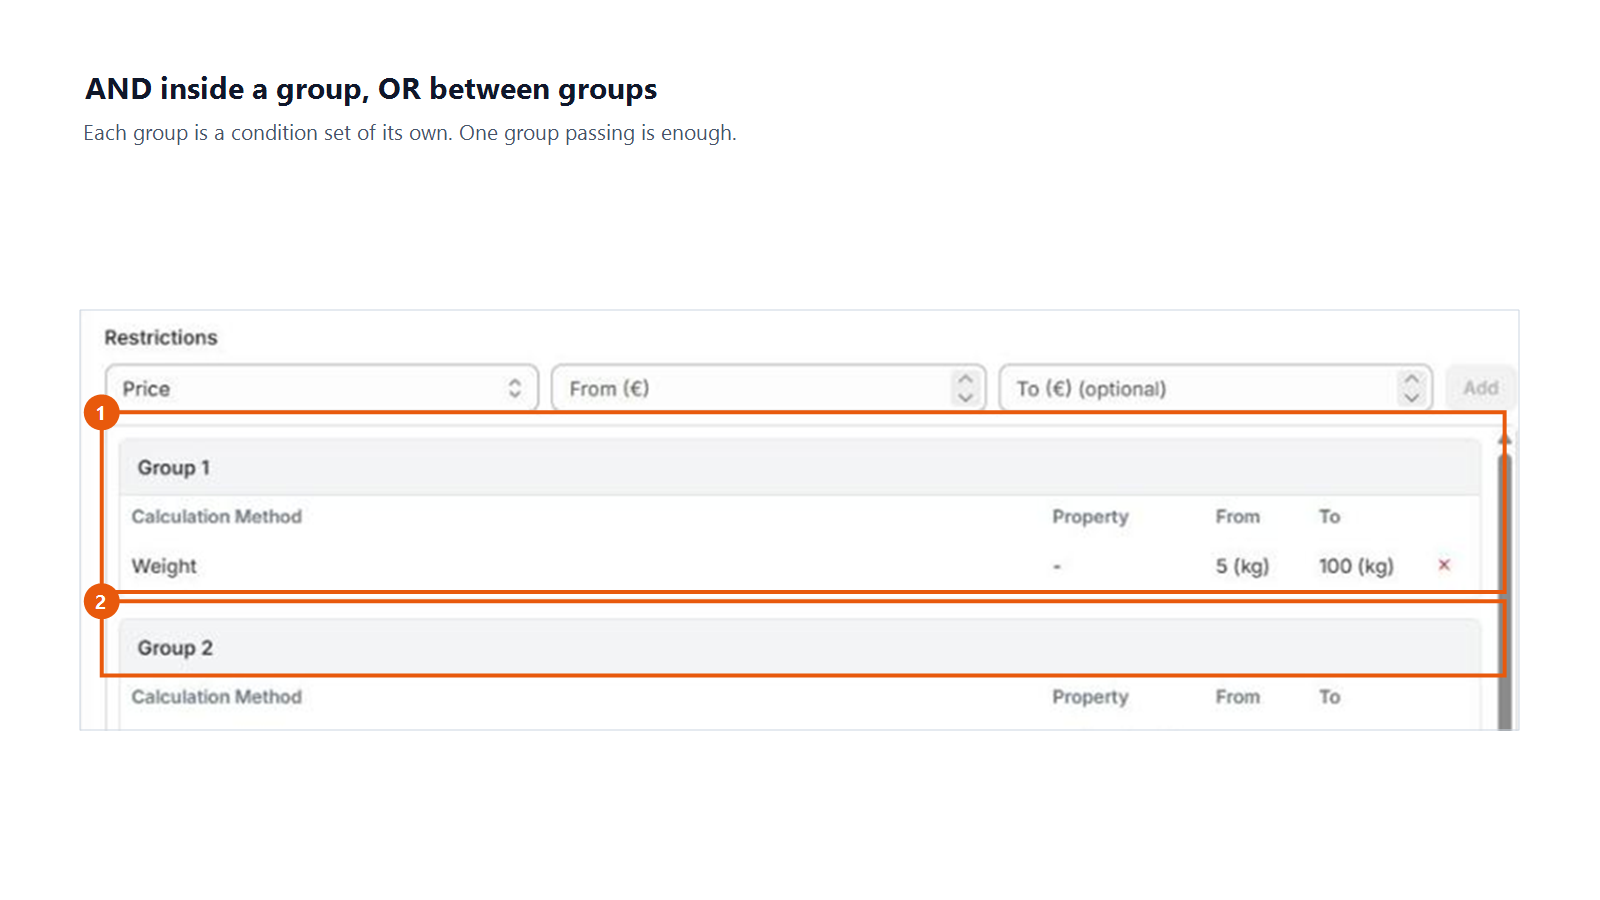This screenshot has height=900, width=1600.
Task: Click the 100 (kg) To value
Action: (x=1356, y=566)
